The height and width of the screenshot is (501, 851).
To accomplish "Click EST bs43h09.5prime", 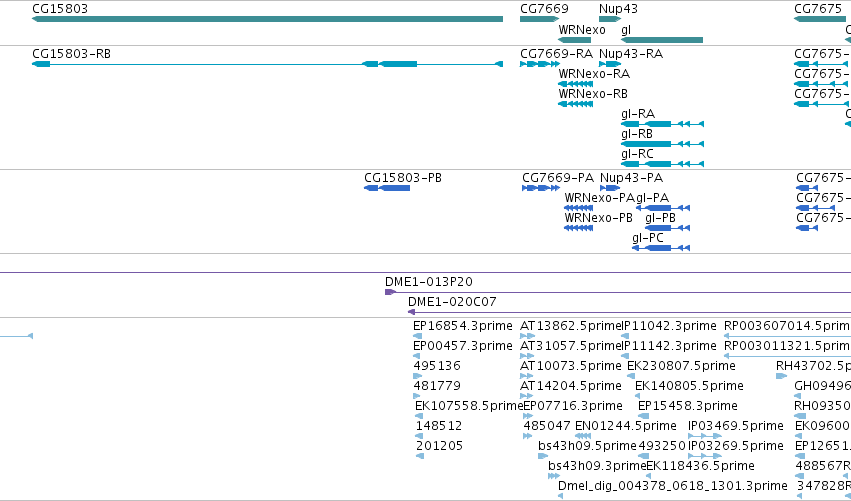I will pos(587,447).
